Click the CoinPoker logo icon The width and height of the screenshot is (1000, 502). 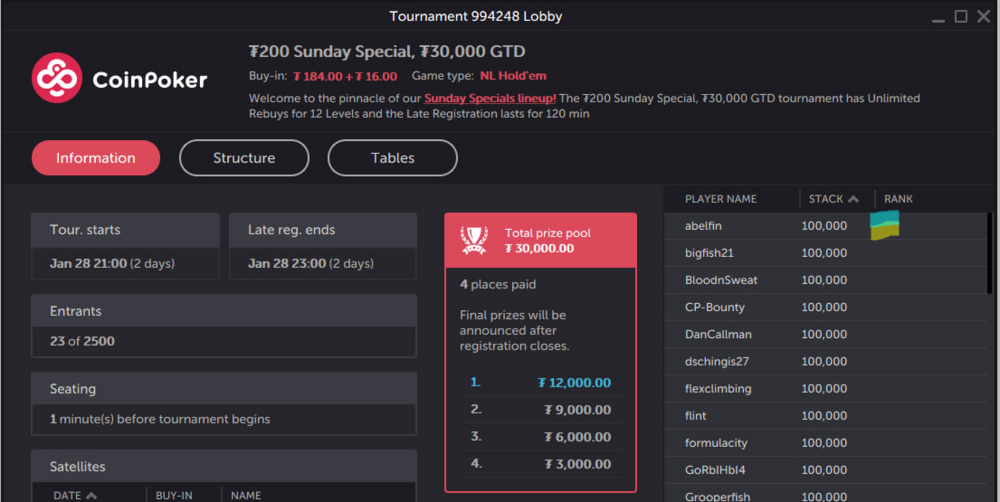click(57, 78)
